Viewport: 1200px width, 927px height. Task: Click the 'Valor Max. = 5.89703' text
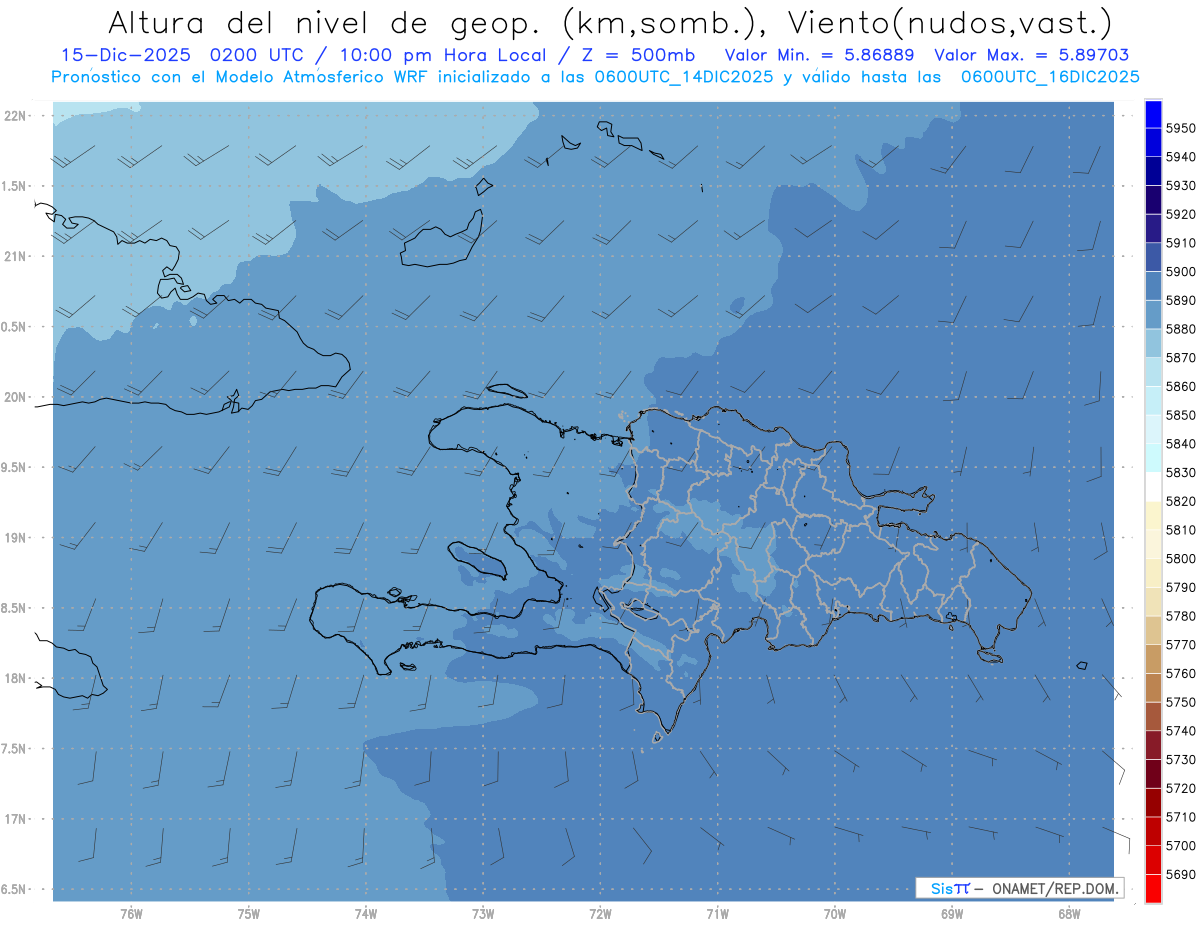pos(1032,55)
